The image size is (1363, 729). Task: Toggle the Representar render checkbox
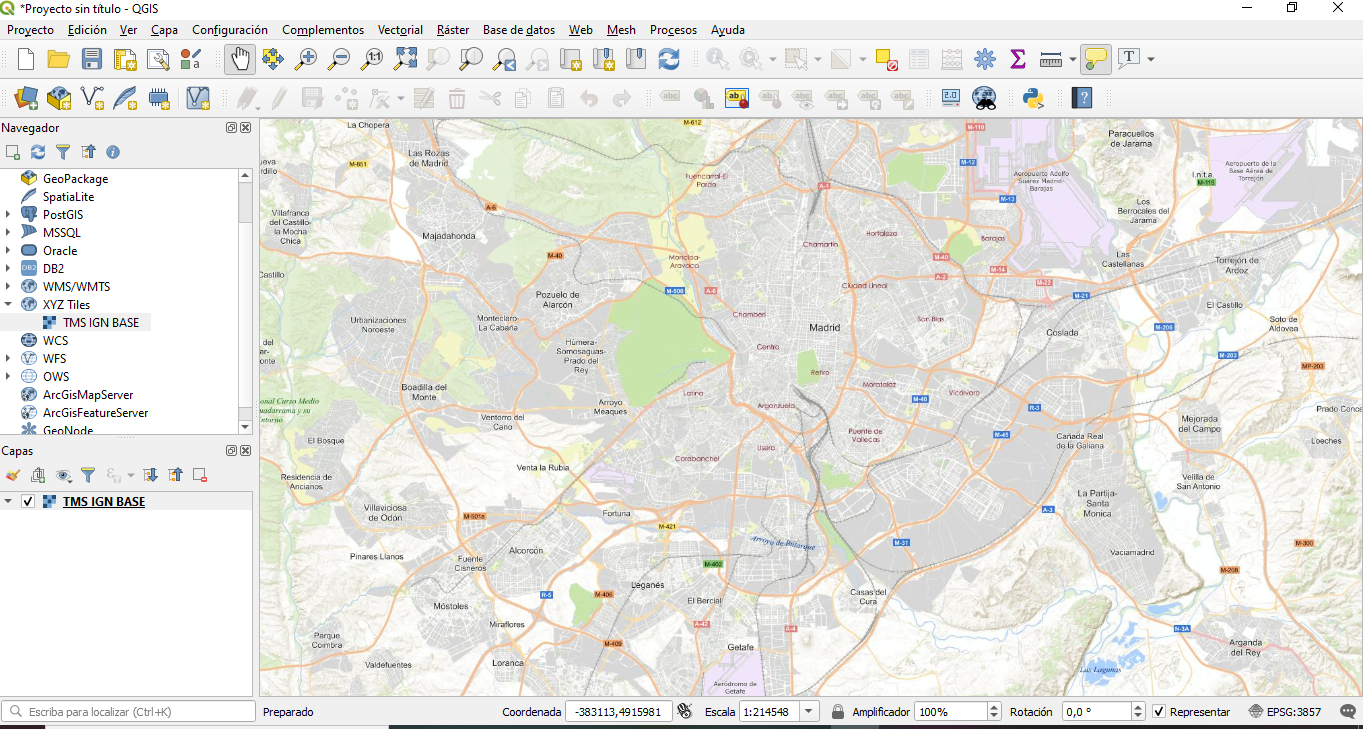(1159, 712)
